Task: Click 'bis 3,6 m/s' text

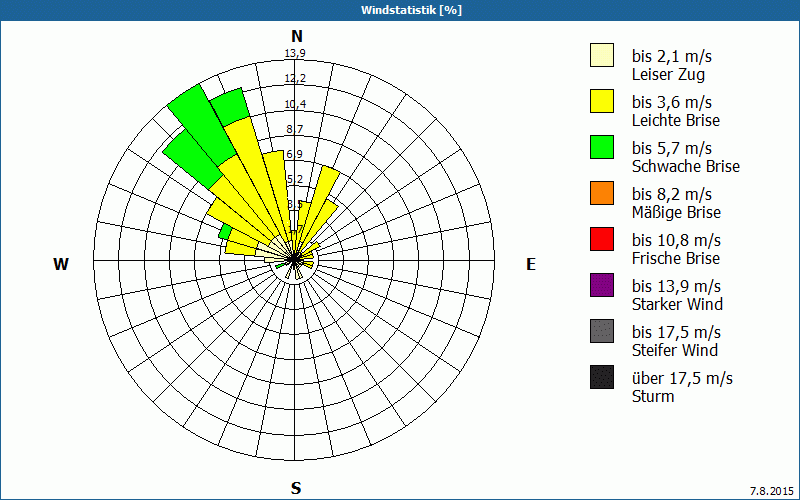Action: coord(671,102)
